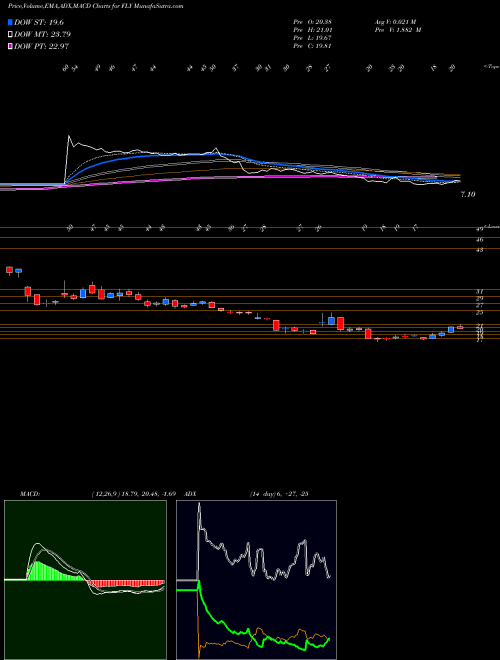Click the 31 level label on candlestick axis
Screen dimensions: 500x660
pos(479,291)
